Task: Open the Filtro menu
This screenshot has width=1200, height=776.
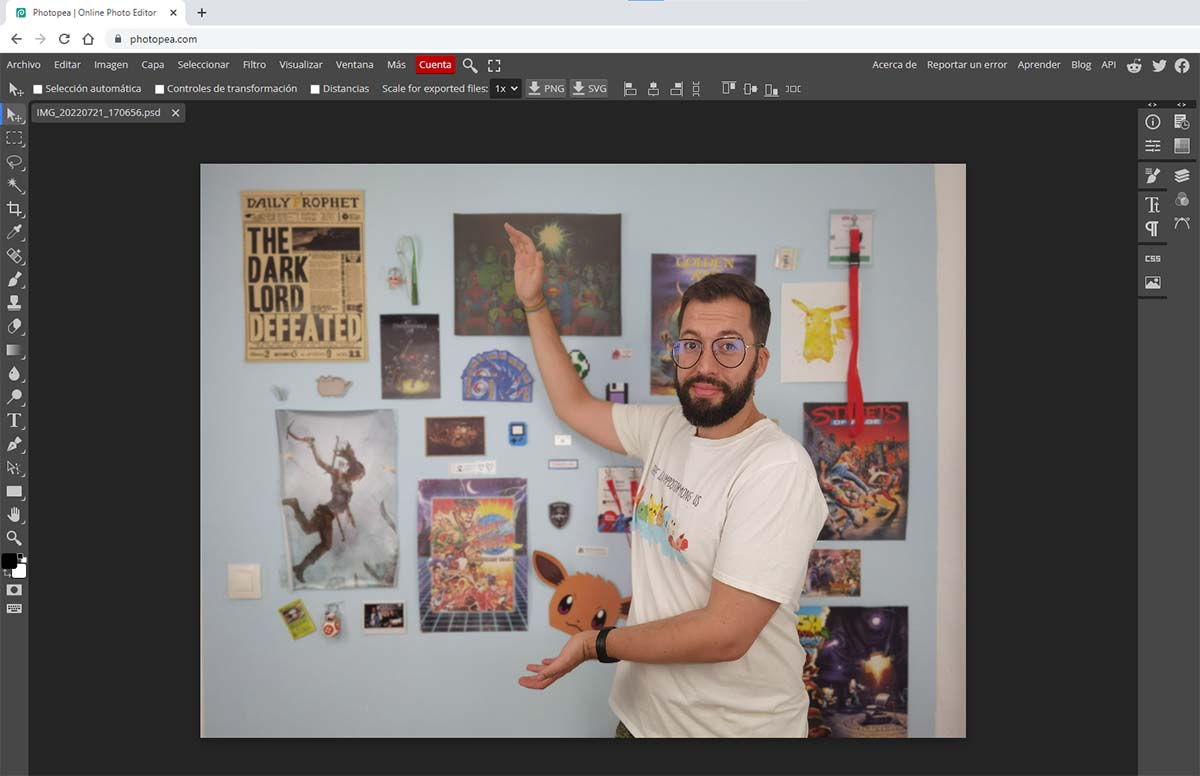Action: pyautogui.click(x=254, y=65)
